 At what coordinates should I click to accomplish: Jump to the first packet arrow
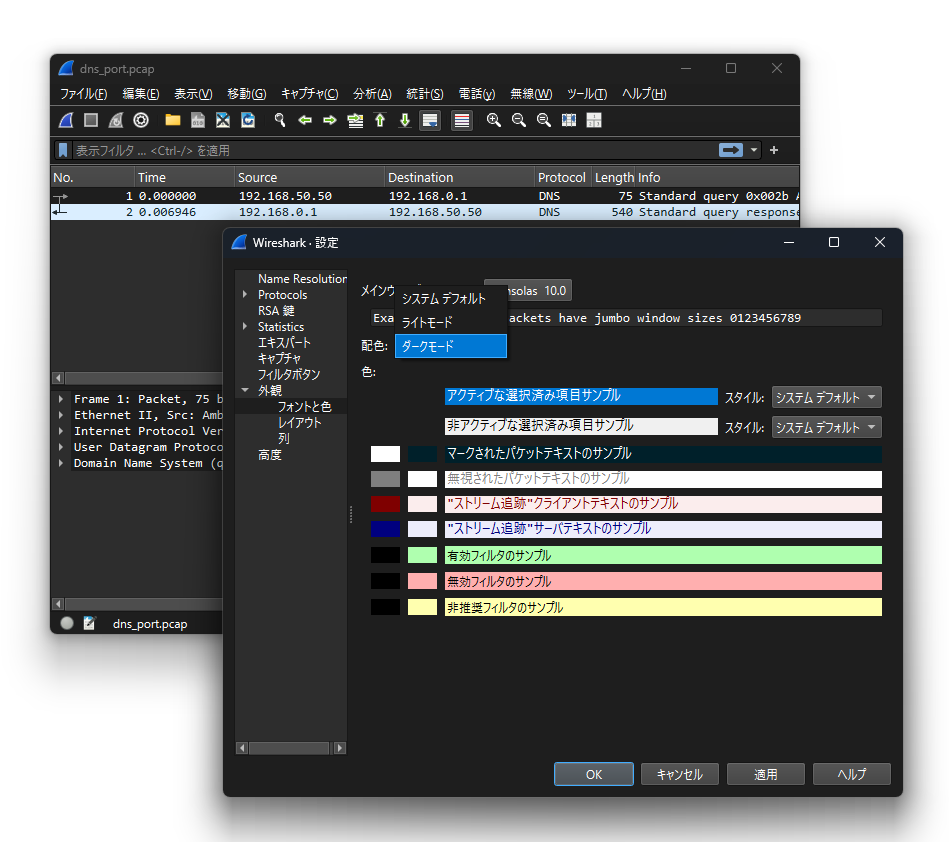pos(380,120)
